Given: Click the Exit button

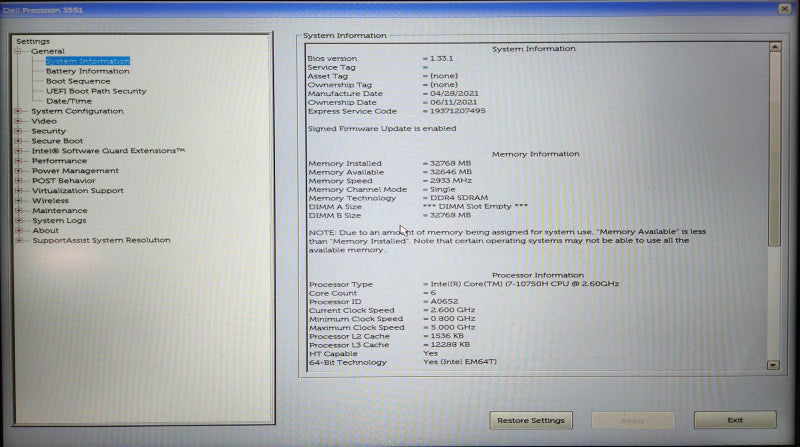Looking at the screenshot, I should 735,420.
